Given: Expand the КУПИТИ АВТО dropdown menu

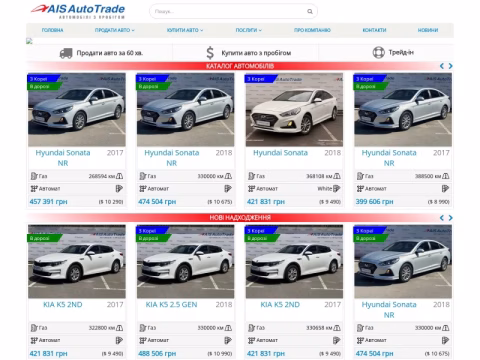Looking at the screenshot, I should tap(185, 30).
